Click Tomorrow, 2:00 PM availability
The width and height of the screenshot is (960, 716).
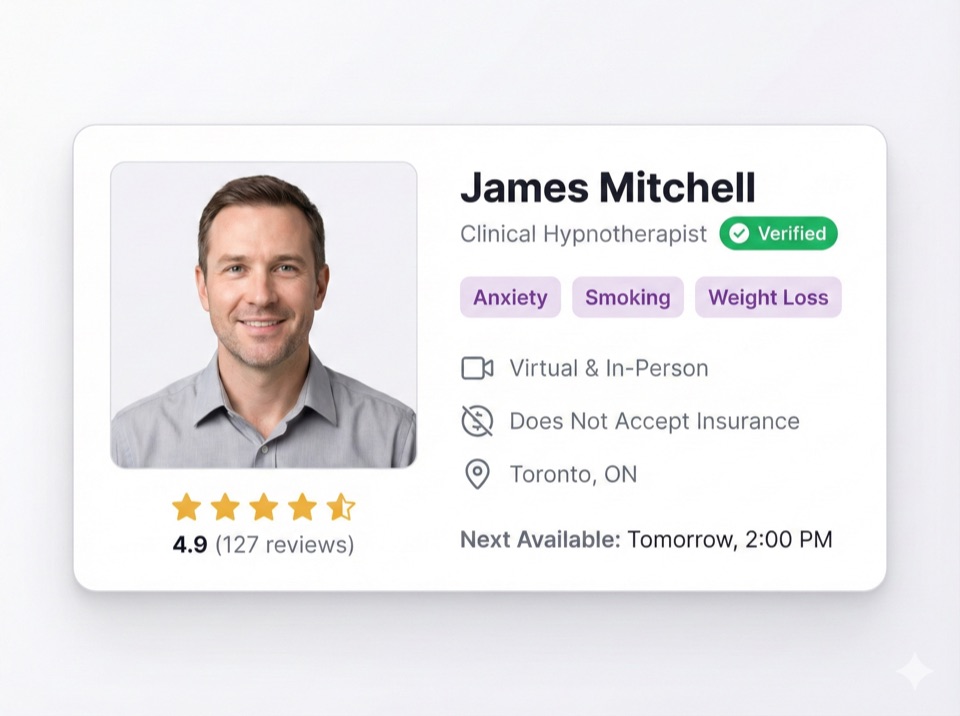tap(730, 540)
